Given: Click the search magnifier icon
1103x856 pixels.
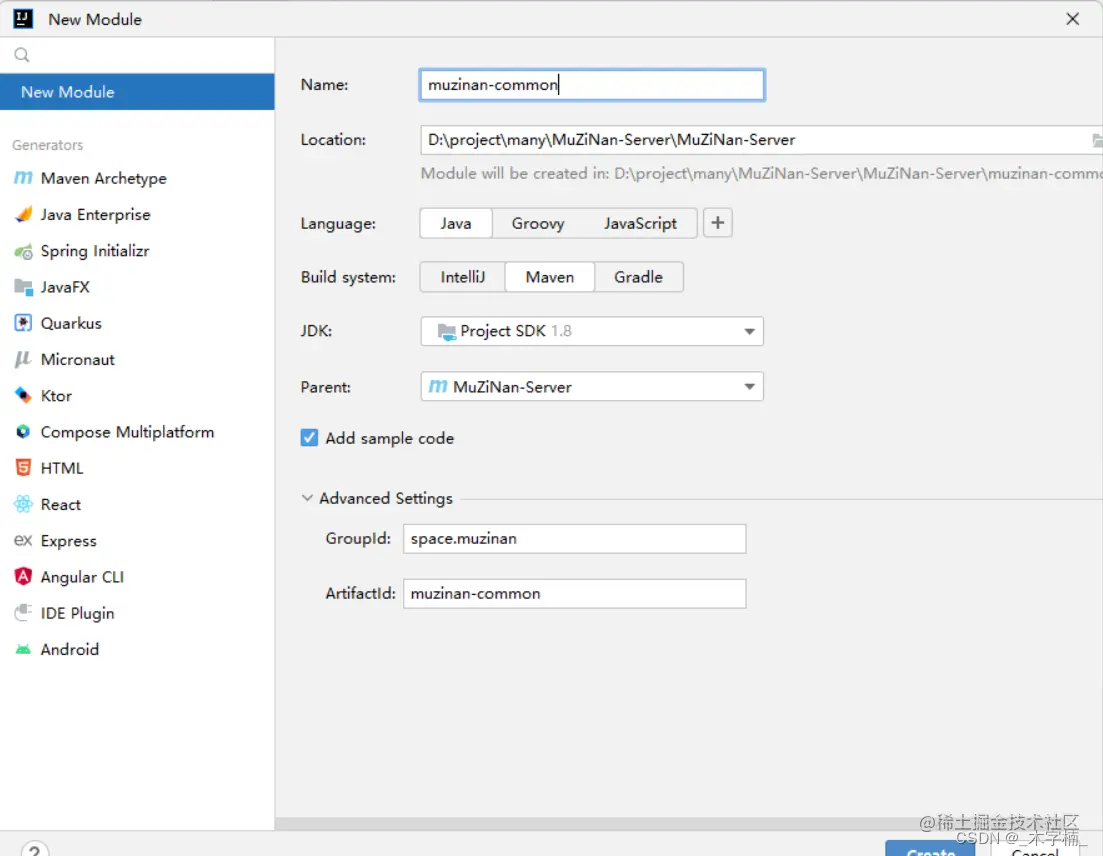Looking at the screenshot, I should pos(22,55).
